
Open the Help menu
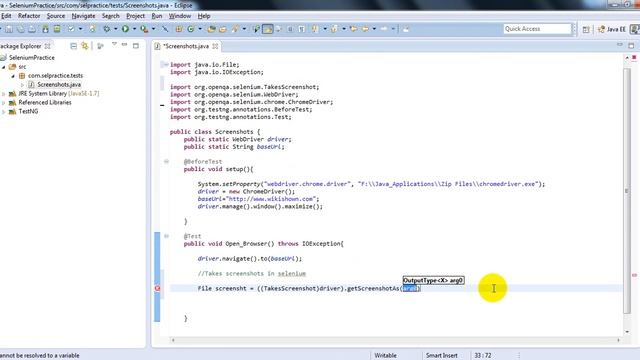click(x=204, y=16)
